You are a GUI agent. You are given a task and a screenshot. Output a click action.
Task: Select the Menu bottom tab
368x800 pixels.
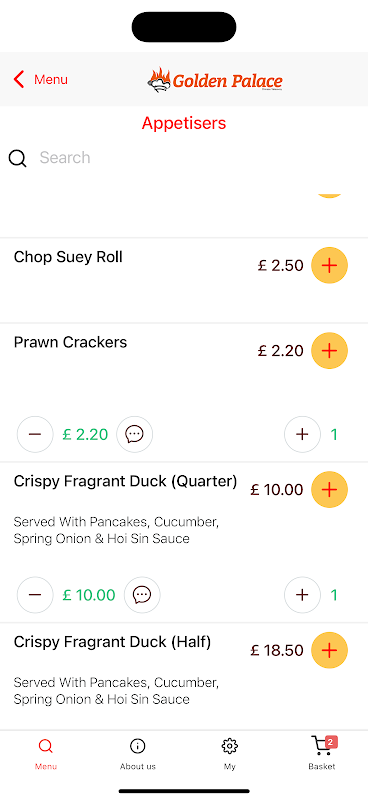(46, 753)
